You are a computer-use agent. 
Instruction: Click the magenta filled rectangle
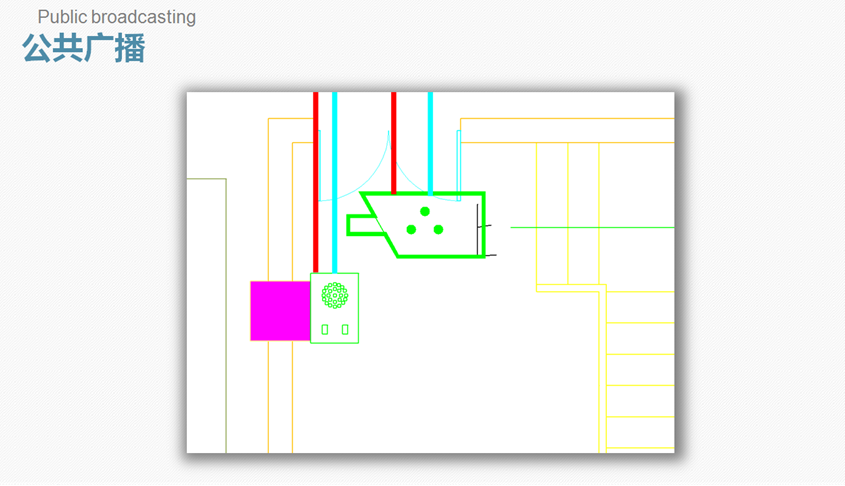pos(280,311)
